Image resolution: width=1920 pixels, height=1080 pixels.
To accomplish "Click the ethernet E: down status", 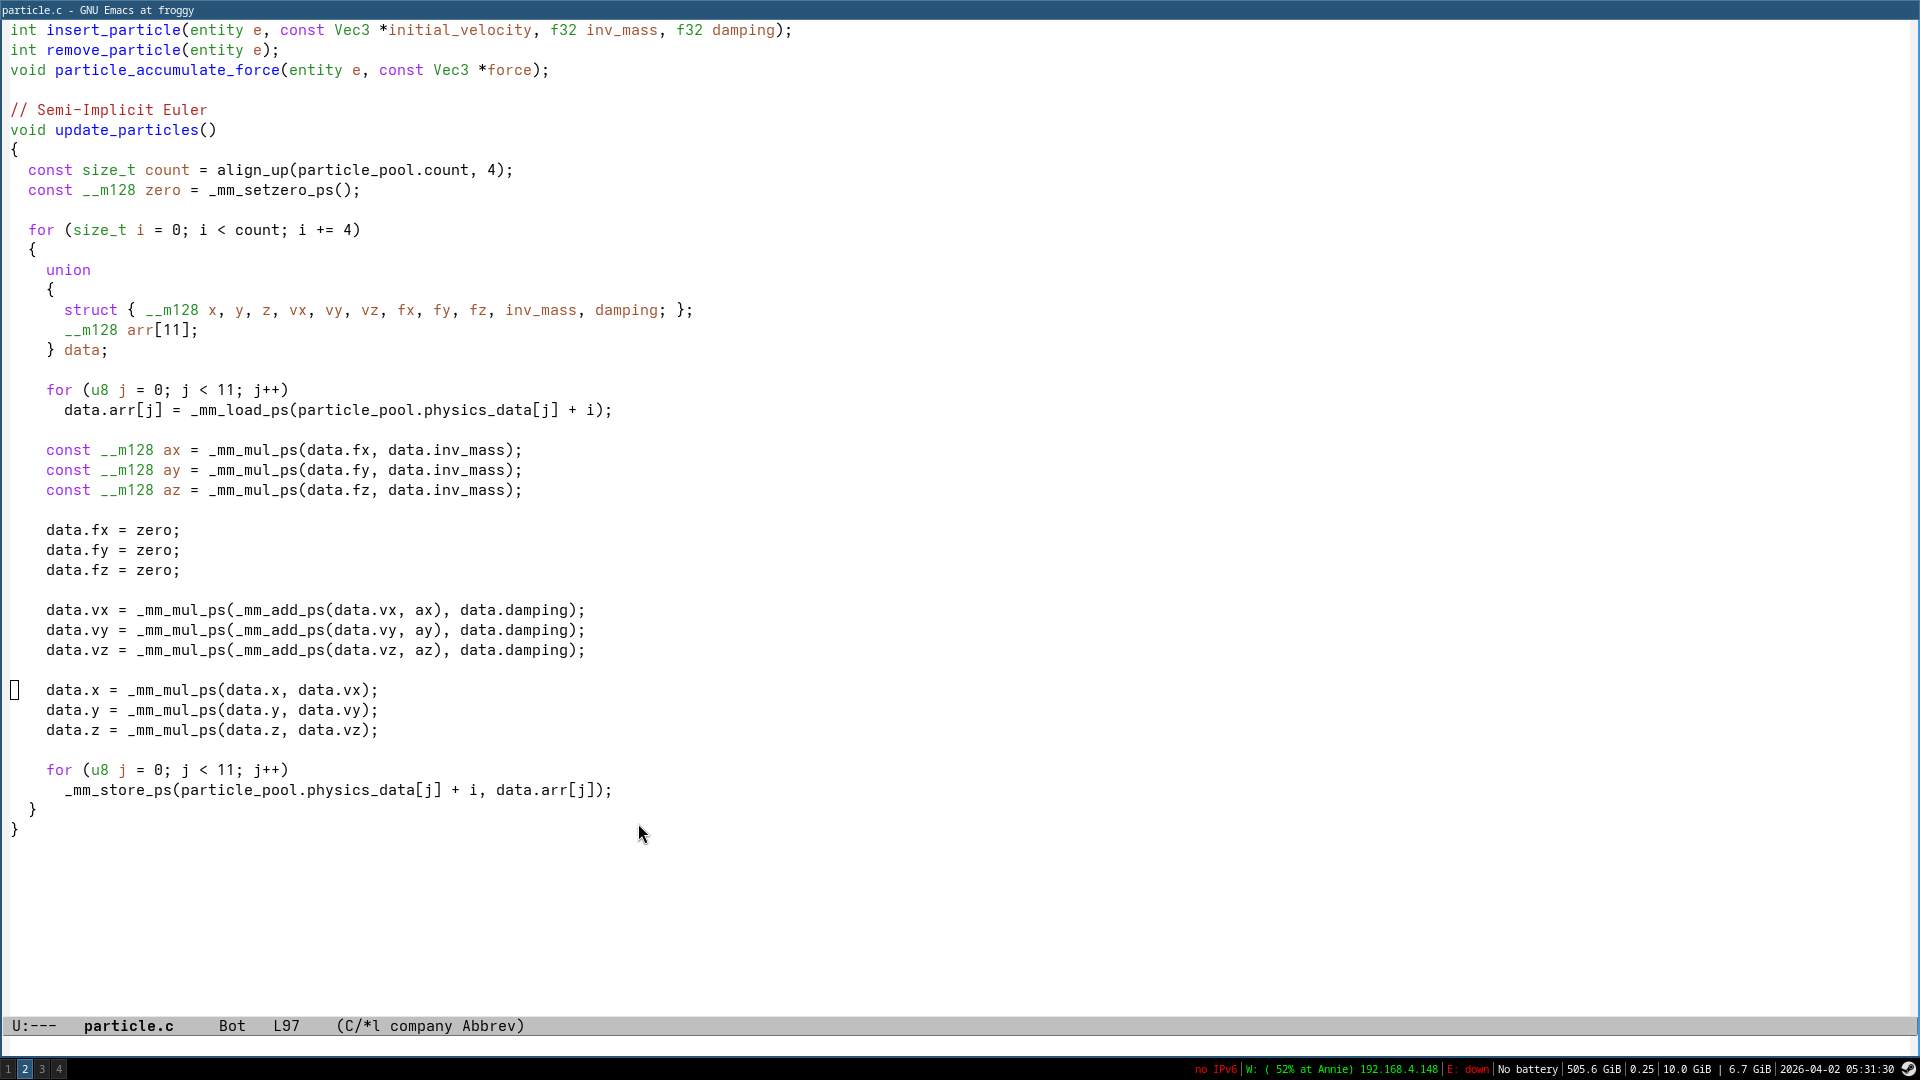I will click(1468, 1069).
